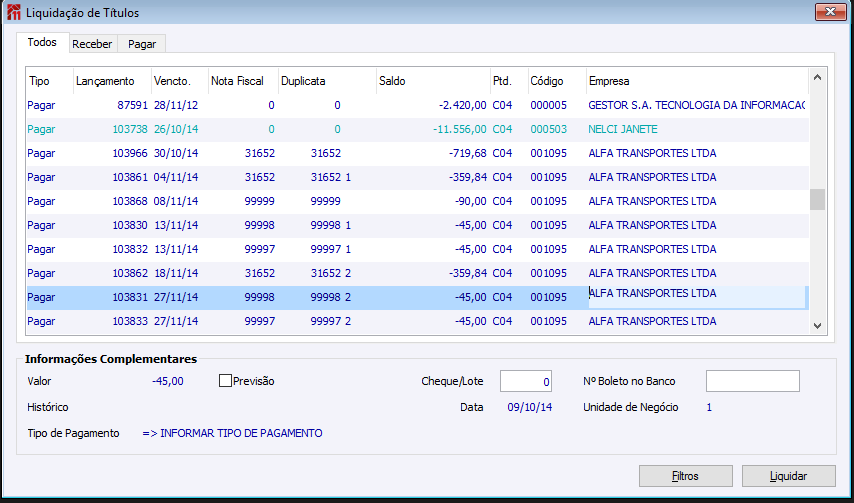Sort by the Código column header
The width and height of the screenshot is (854, 503).
click(x=557, y=81)
